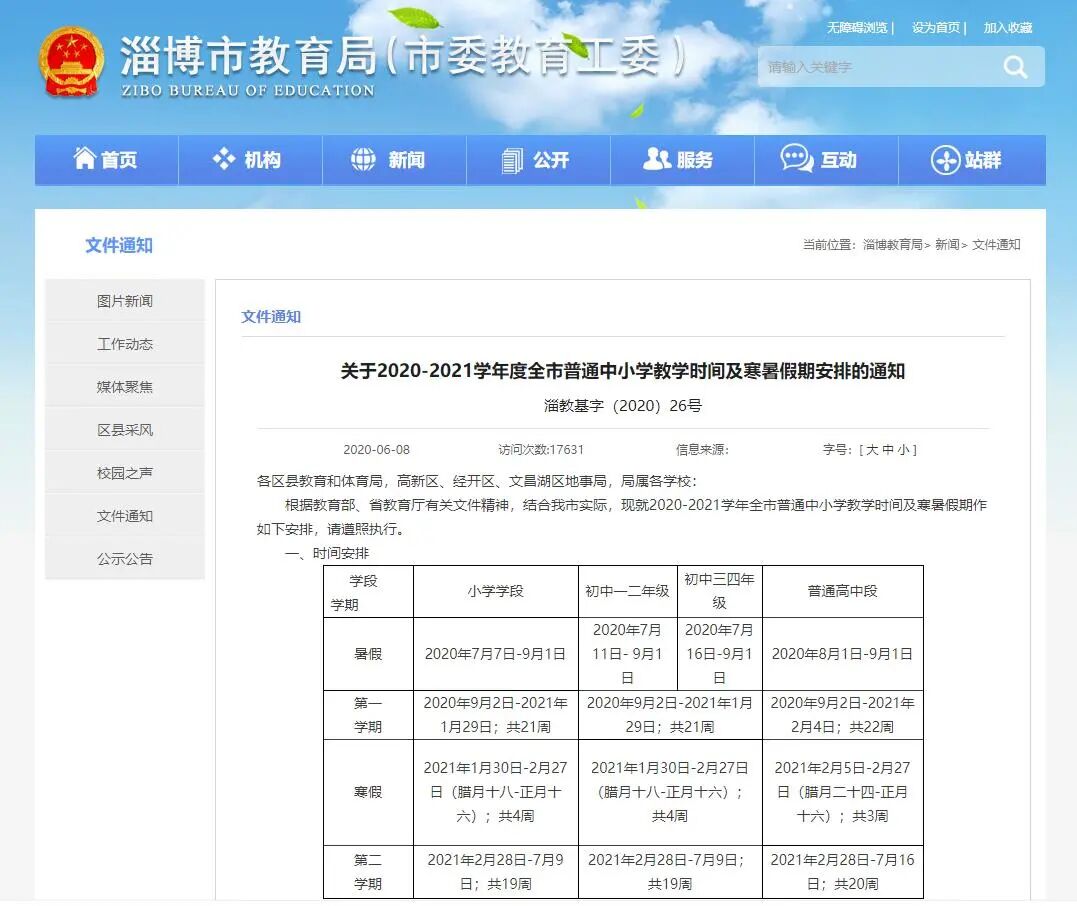Select 工作动态 in the left sidebar
The width and height of the screenshot is (1077, 906).
pyautogui.click(x=124, y=343)
